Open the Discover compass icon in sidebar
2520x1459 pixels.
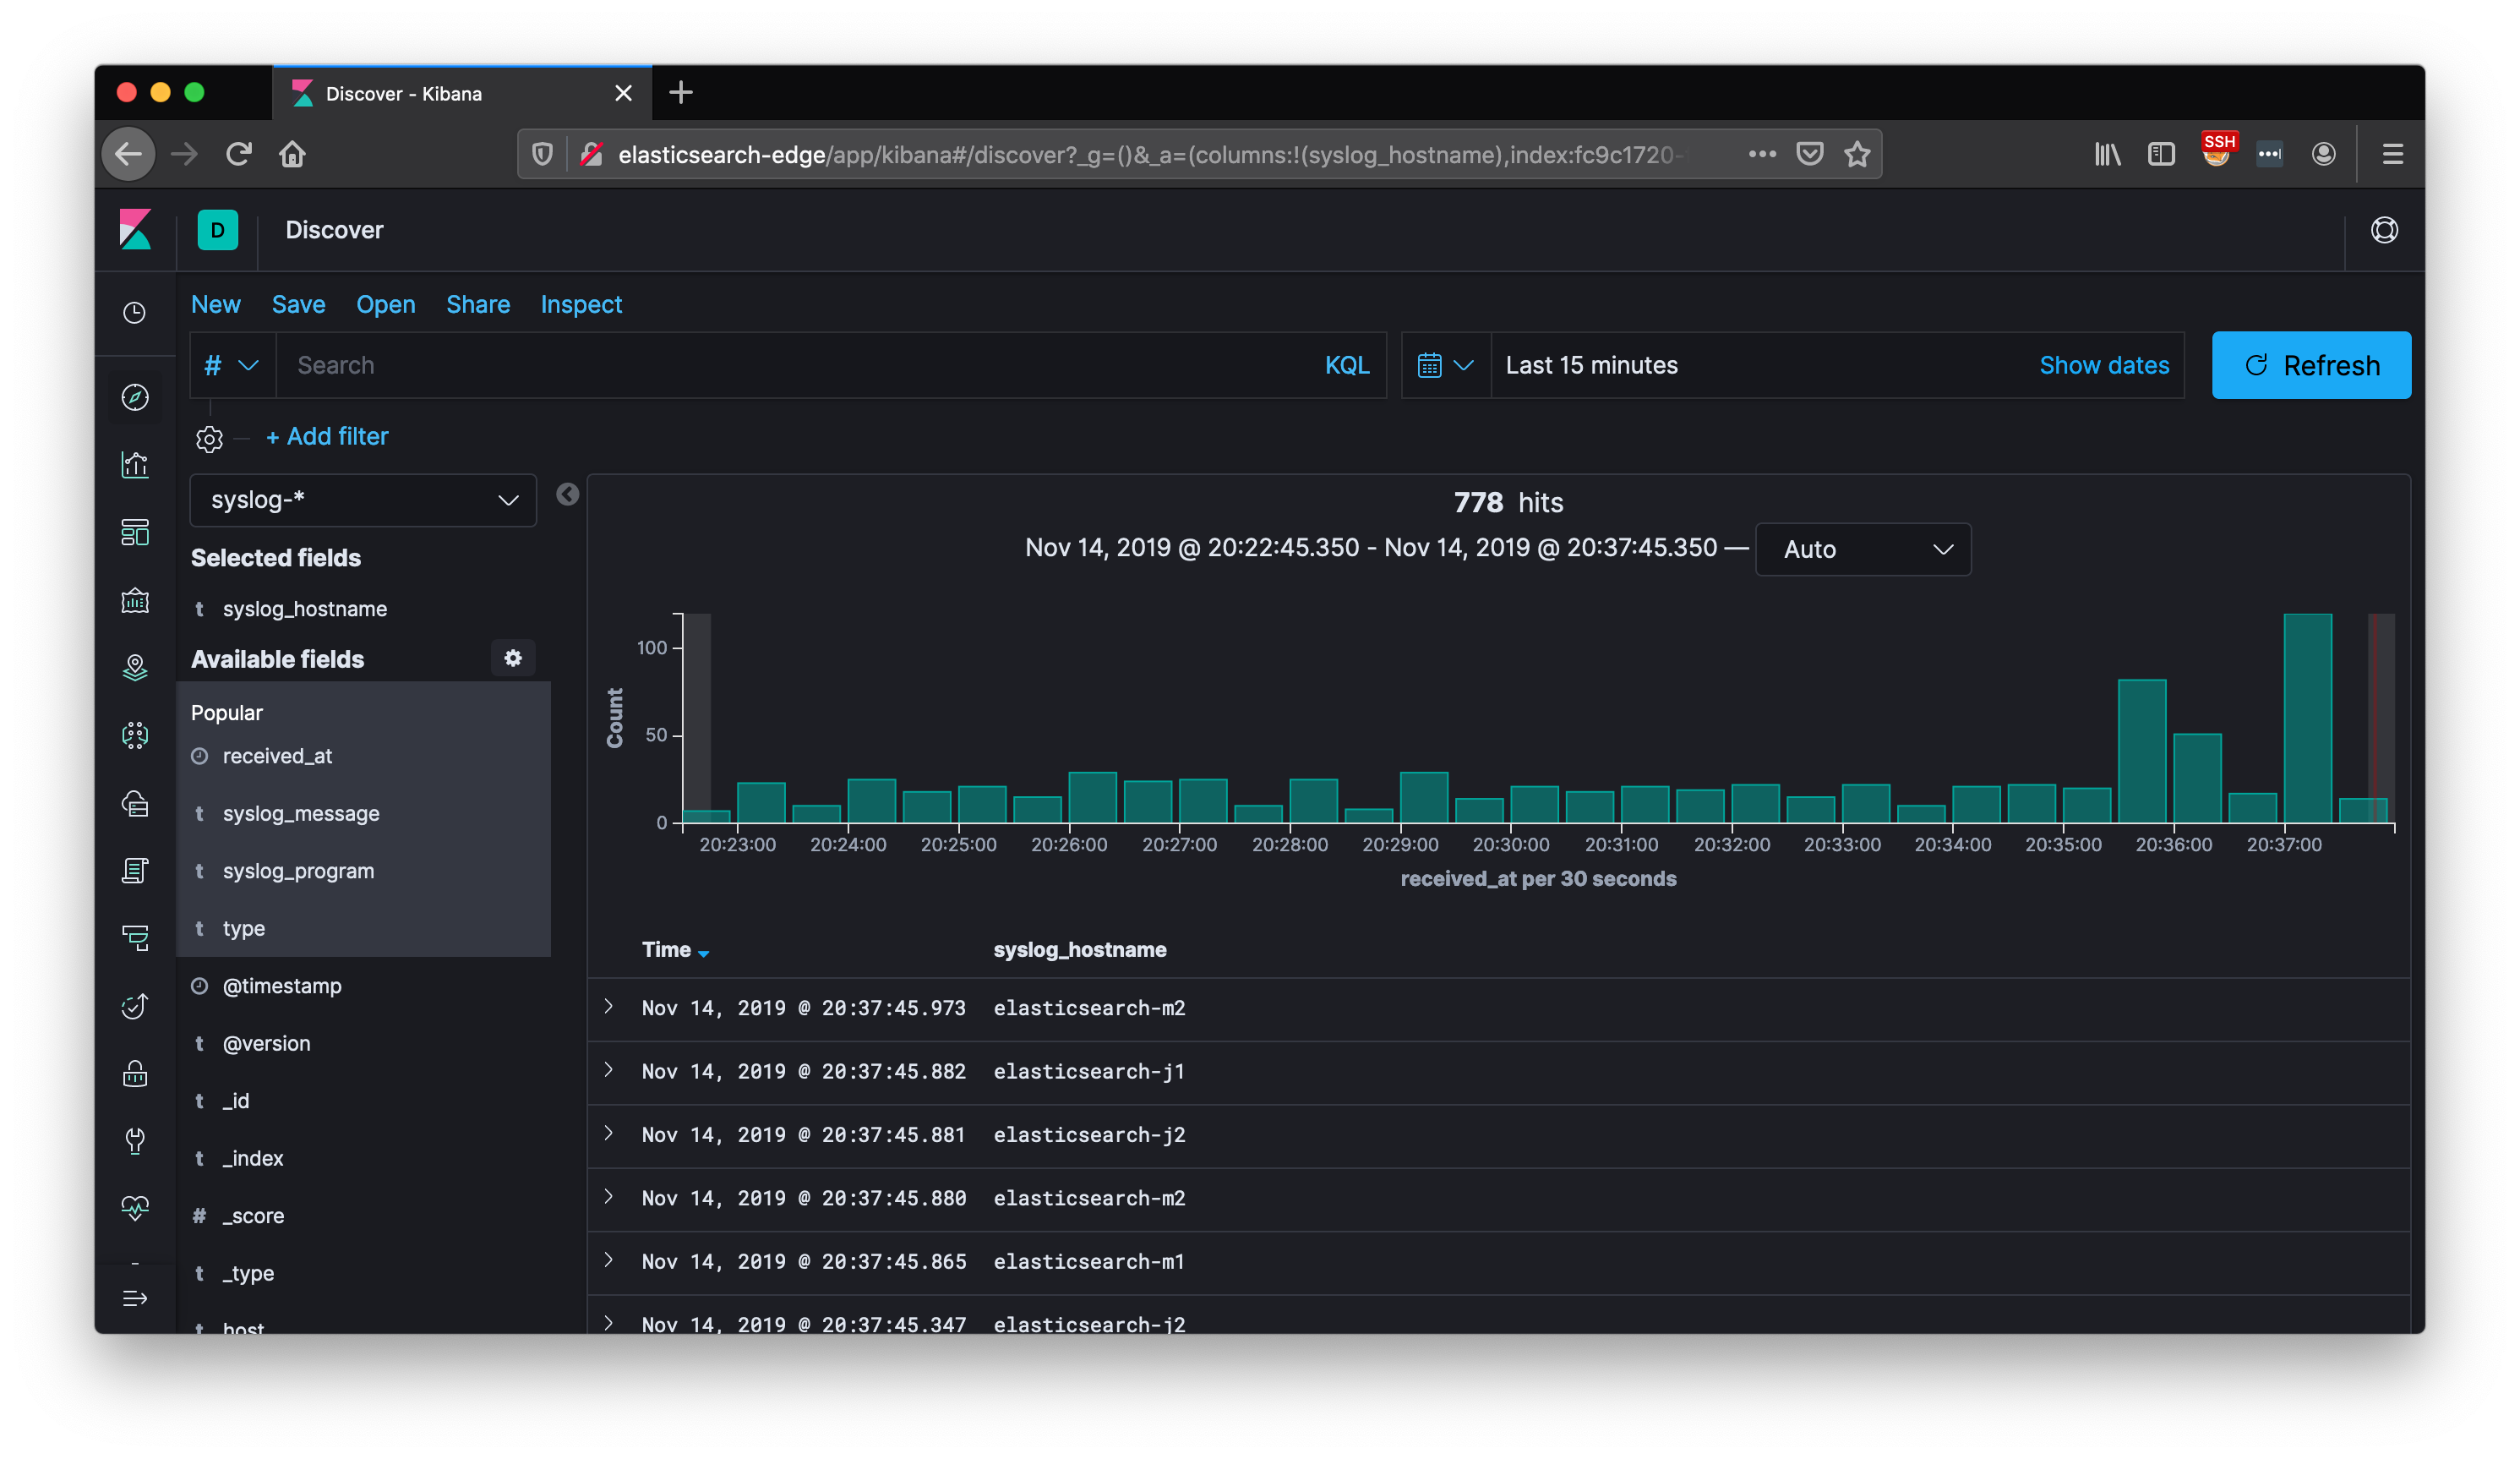click(135, 397)
